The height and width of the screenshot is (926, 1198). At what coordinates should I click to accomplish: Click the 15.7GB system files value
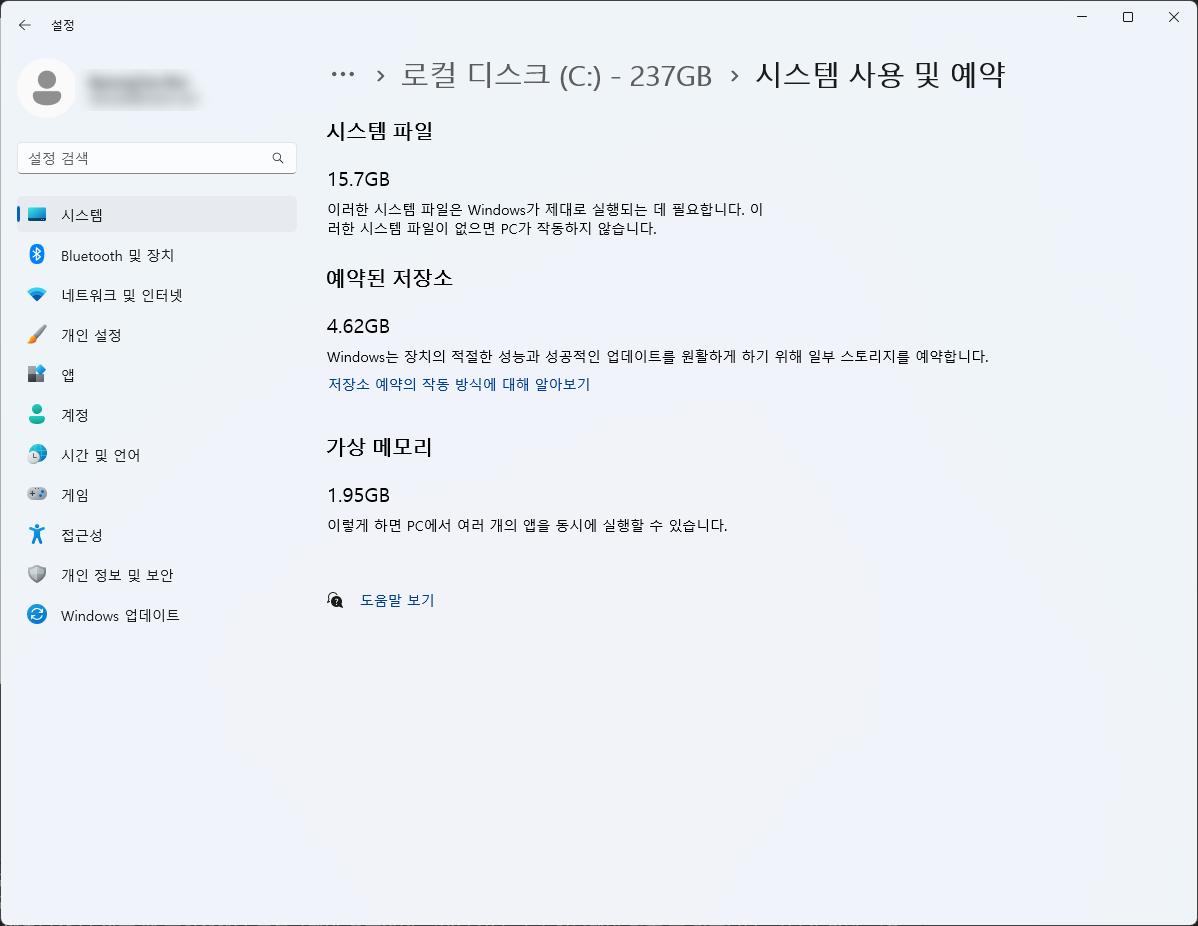pyautogui.click(x=358, y=180)
